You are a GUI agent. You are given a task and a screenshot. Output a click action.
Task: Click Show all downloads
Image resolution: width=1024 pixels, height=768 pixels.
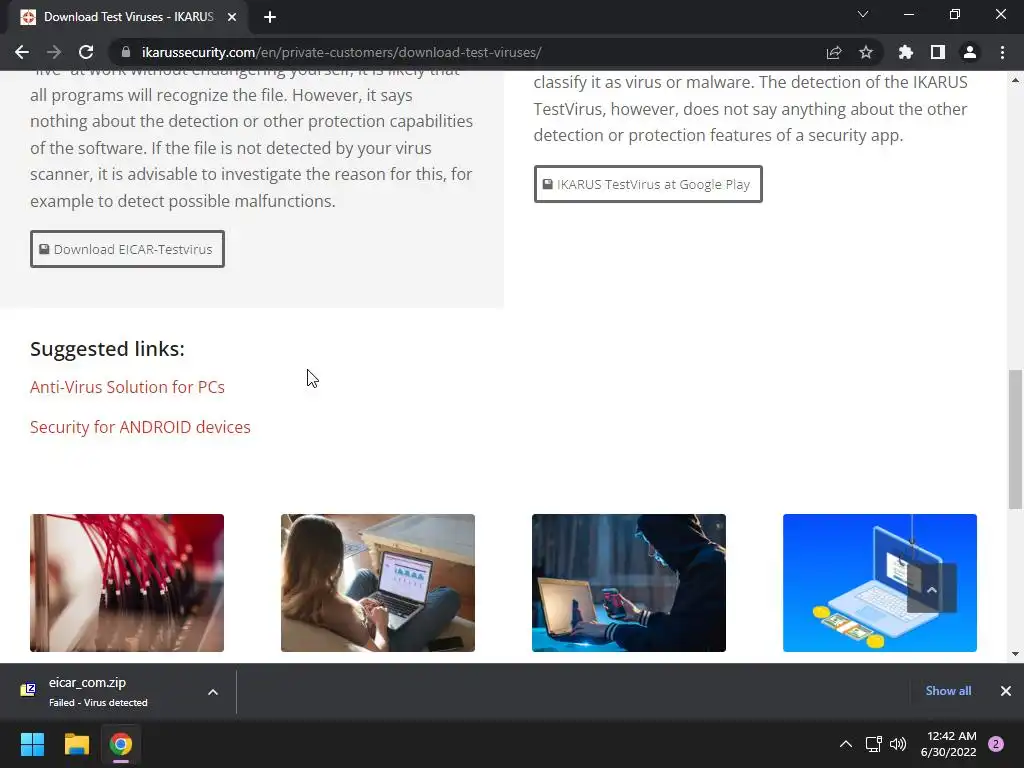[x=948, y=691]
